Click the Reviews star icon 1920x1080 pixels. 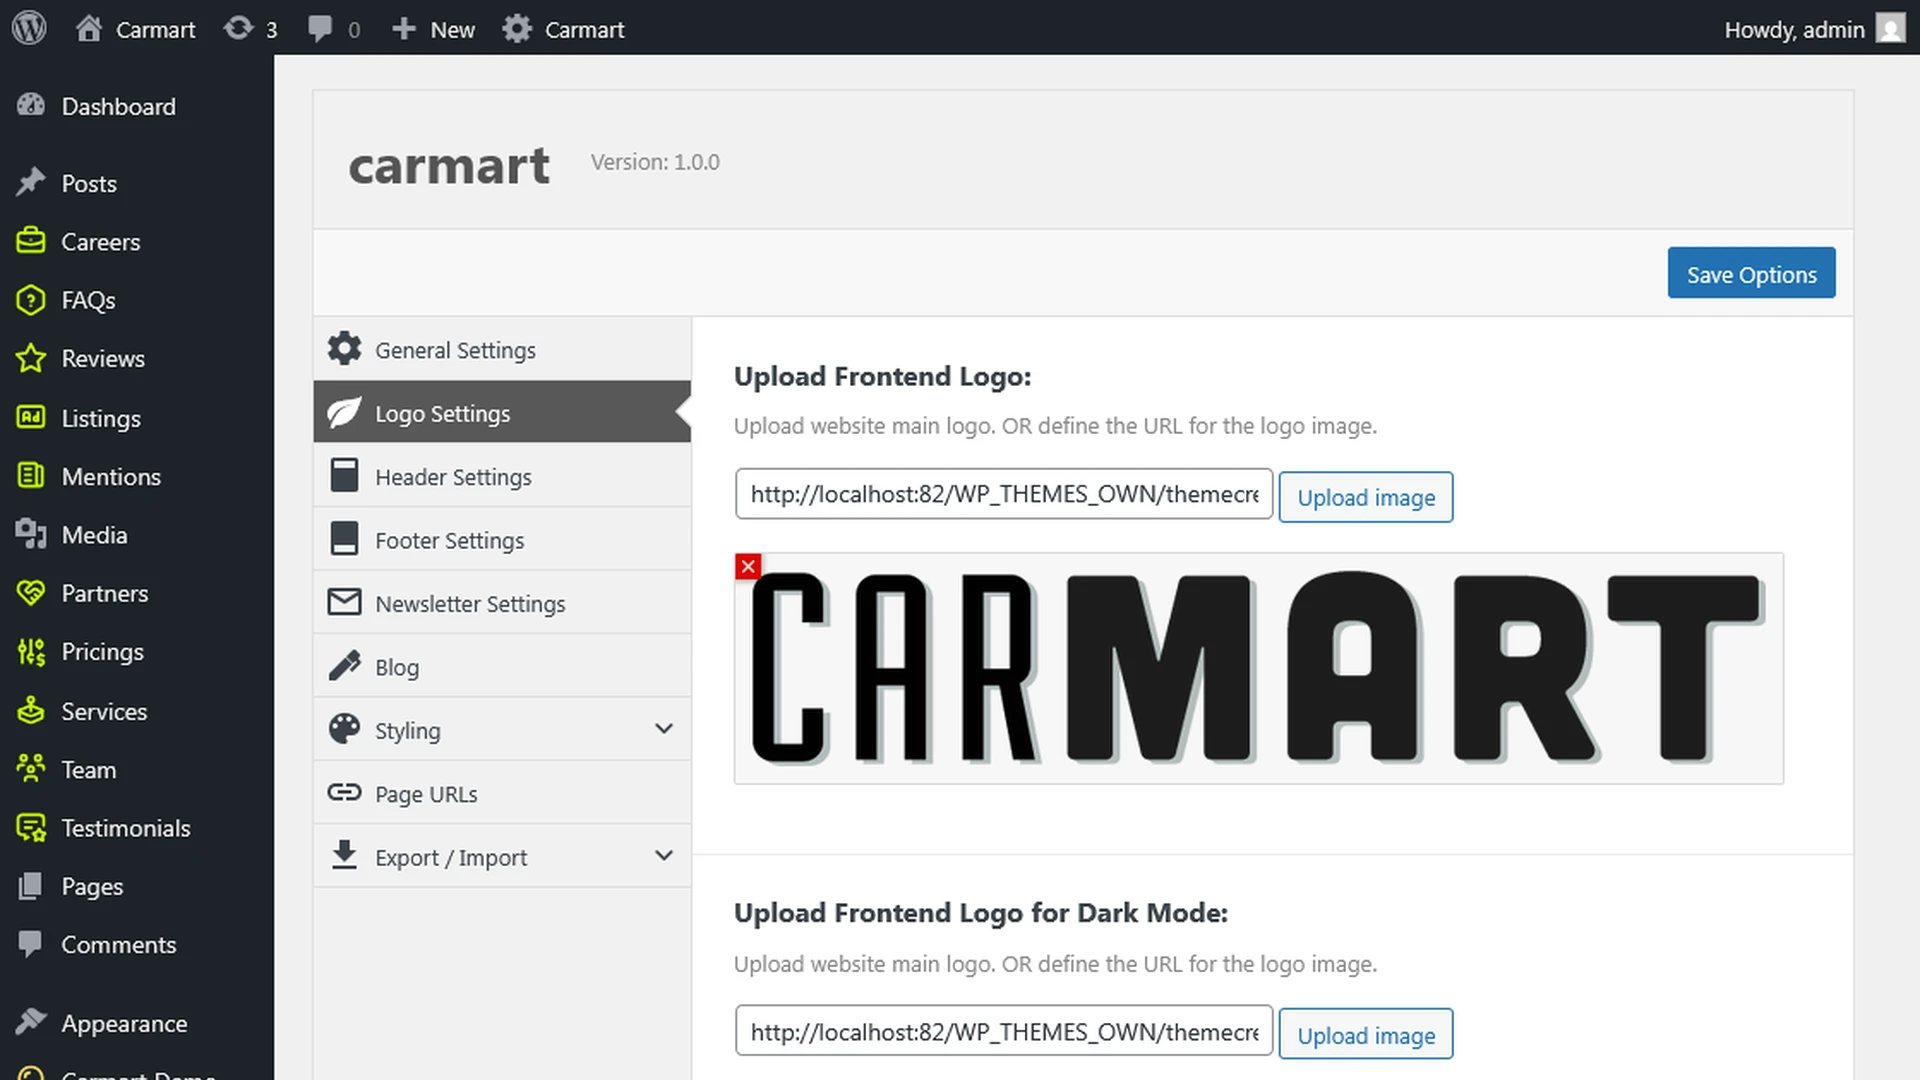(x=31, y=358)
